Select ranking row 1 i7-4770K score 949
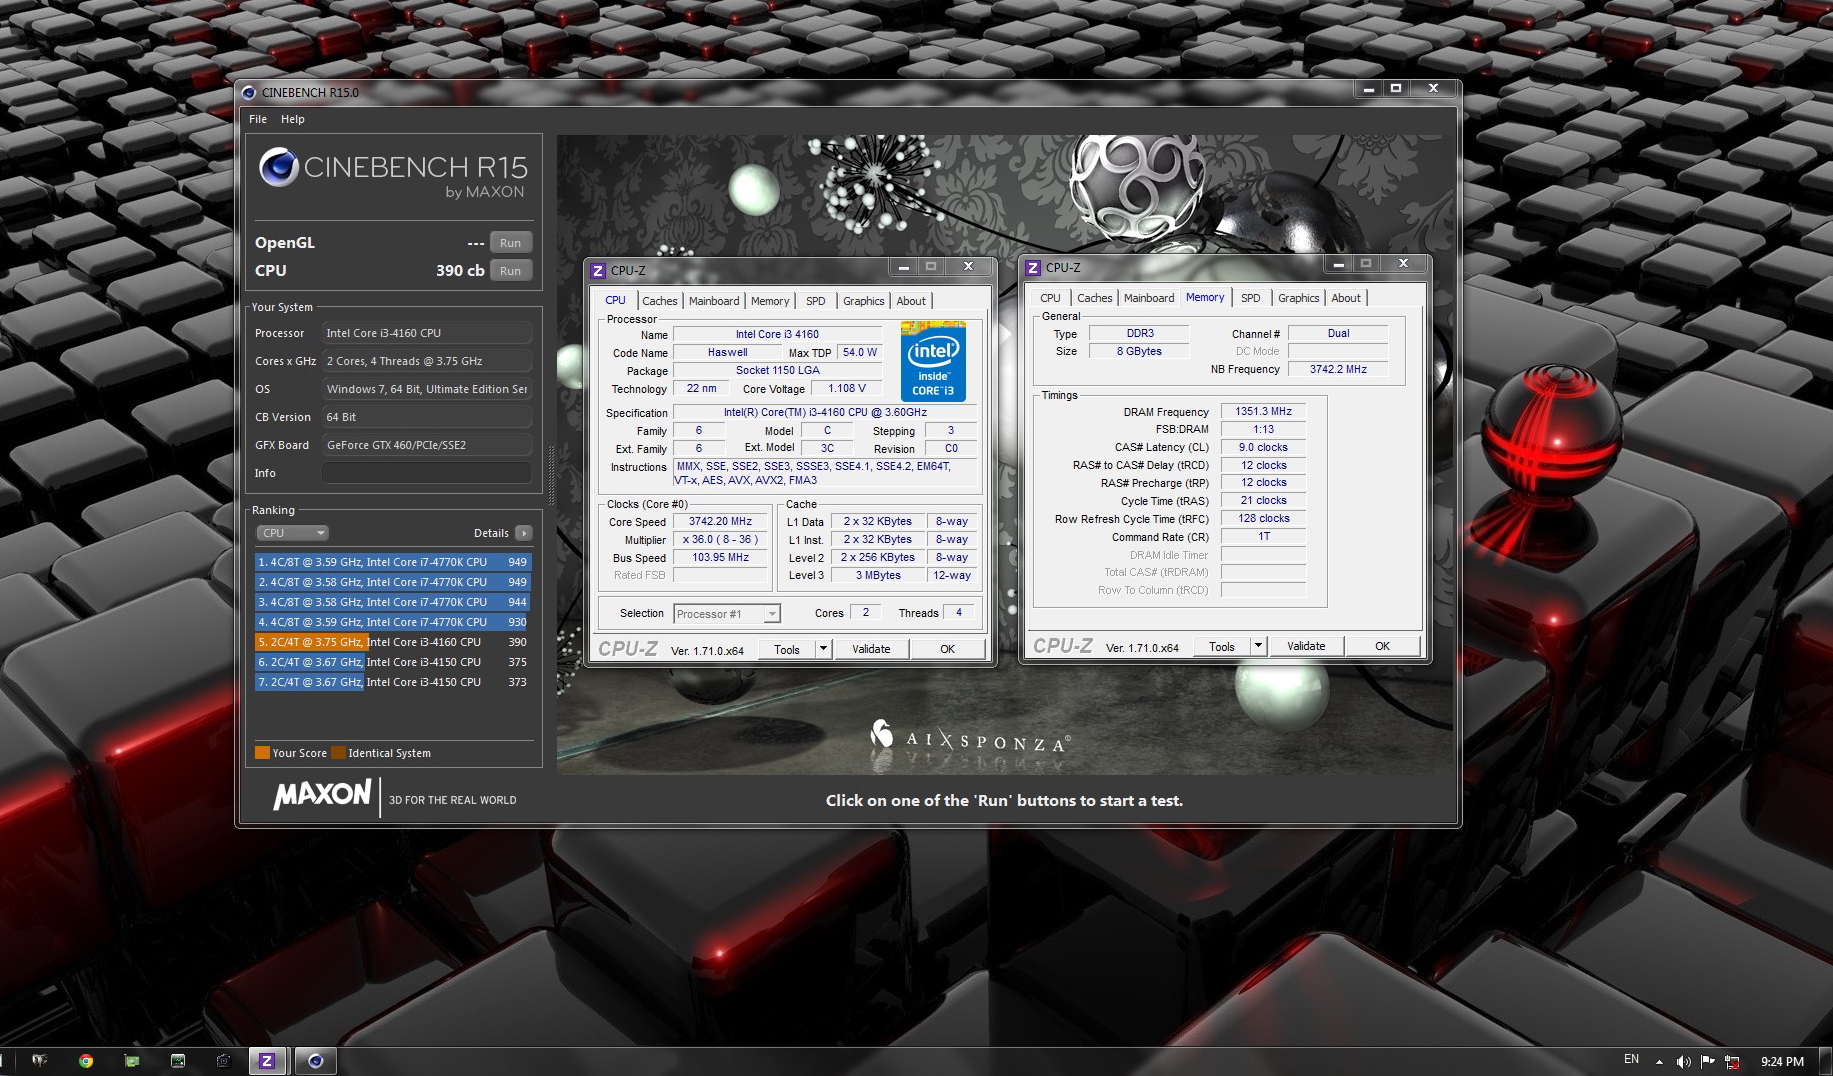 [393, 562]
